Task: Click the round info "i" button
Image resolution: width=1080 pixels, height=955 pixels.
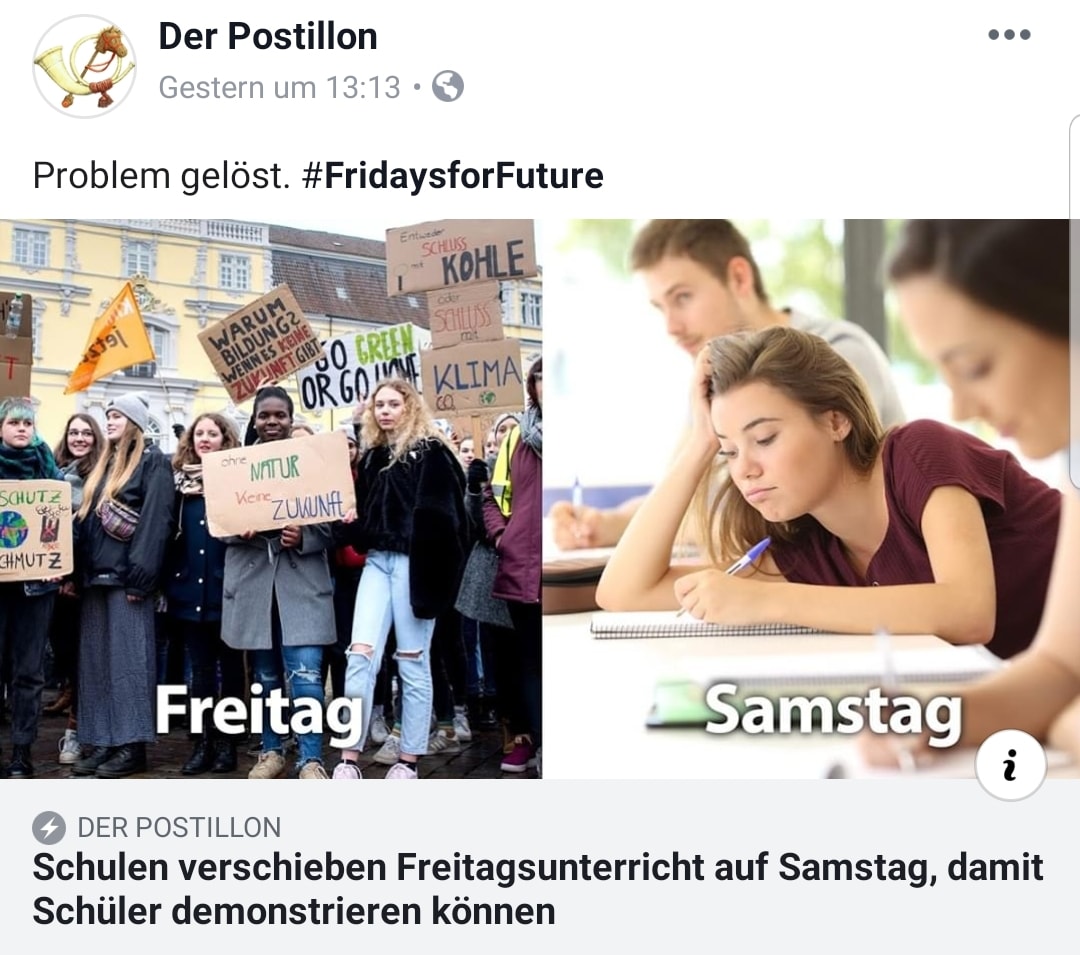Action: 1010,765
